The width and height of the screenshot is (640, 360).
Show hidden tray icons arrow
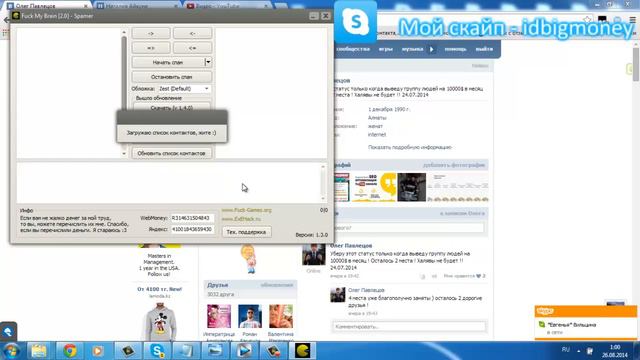(x=579, y=350)
